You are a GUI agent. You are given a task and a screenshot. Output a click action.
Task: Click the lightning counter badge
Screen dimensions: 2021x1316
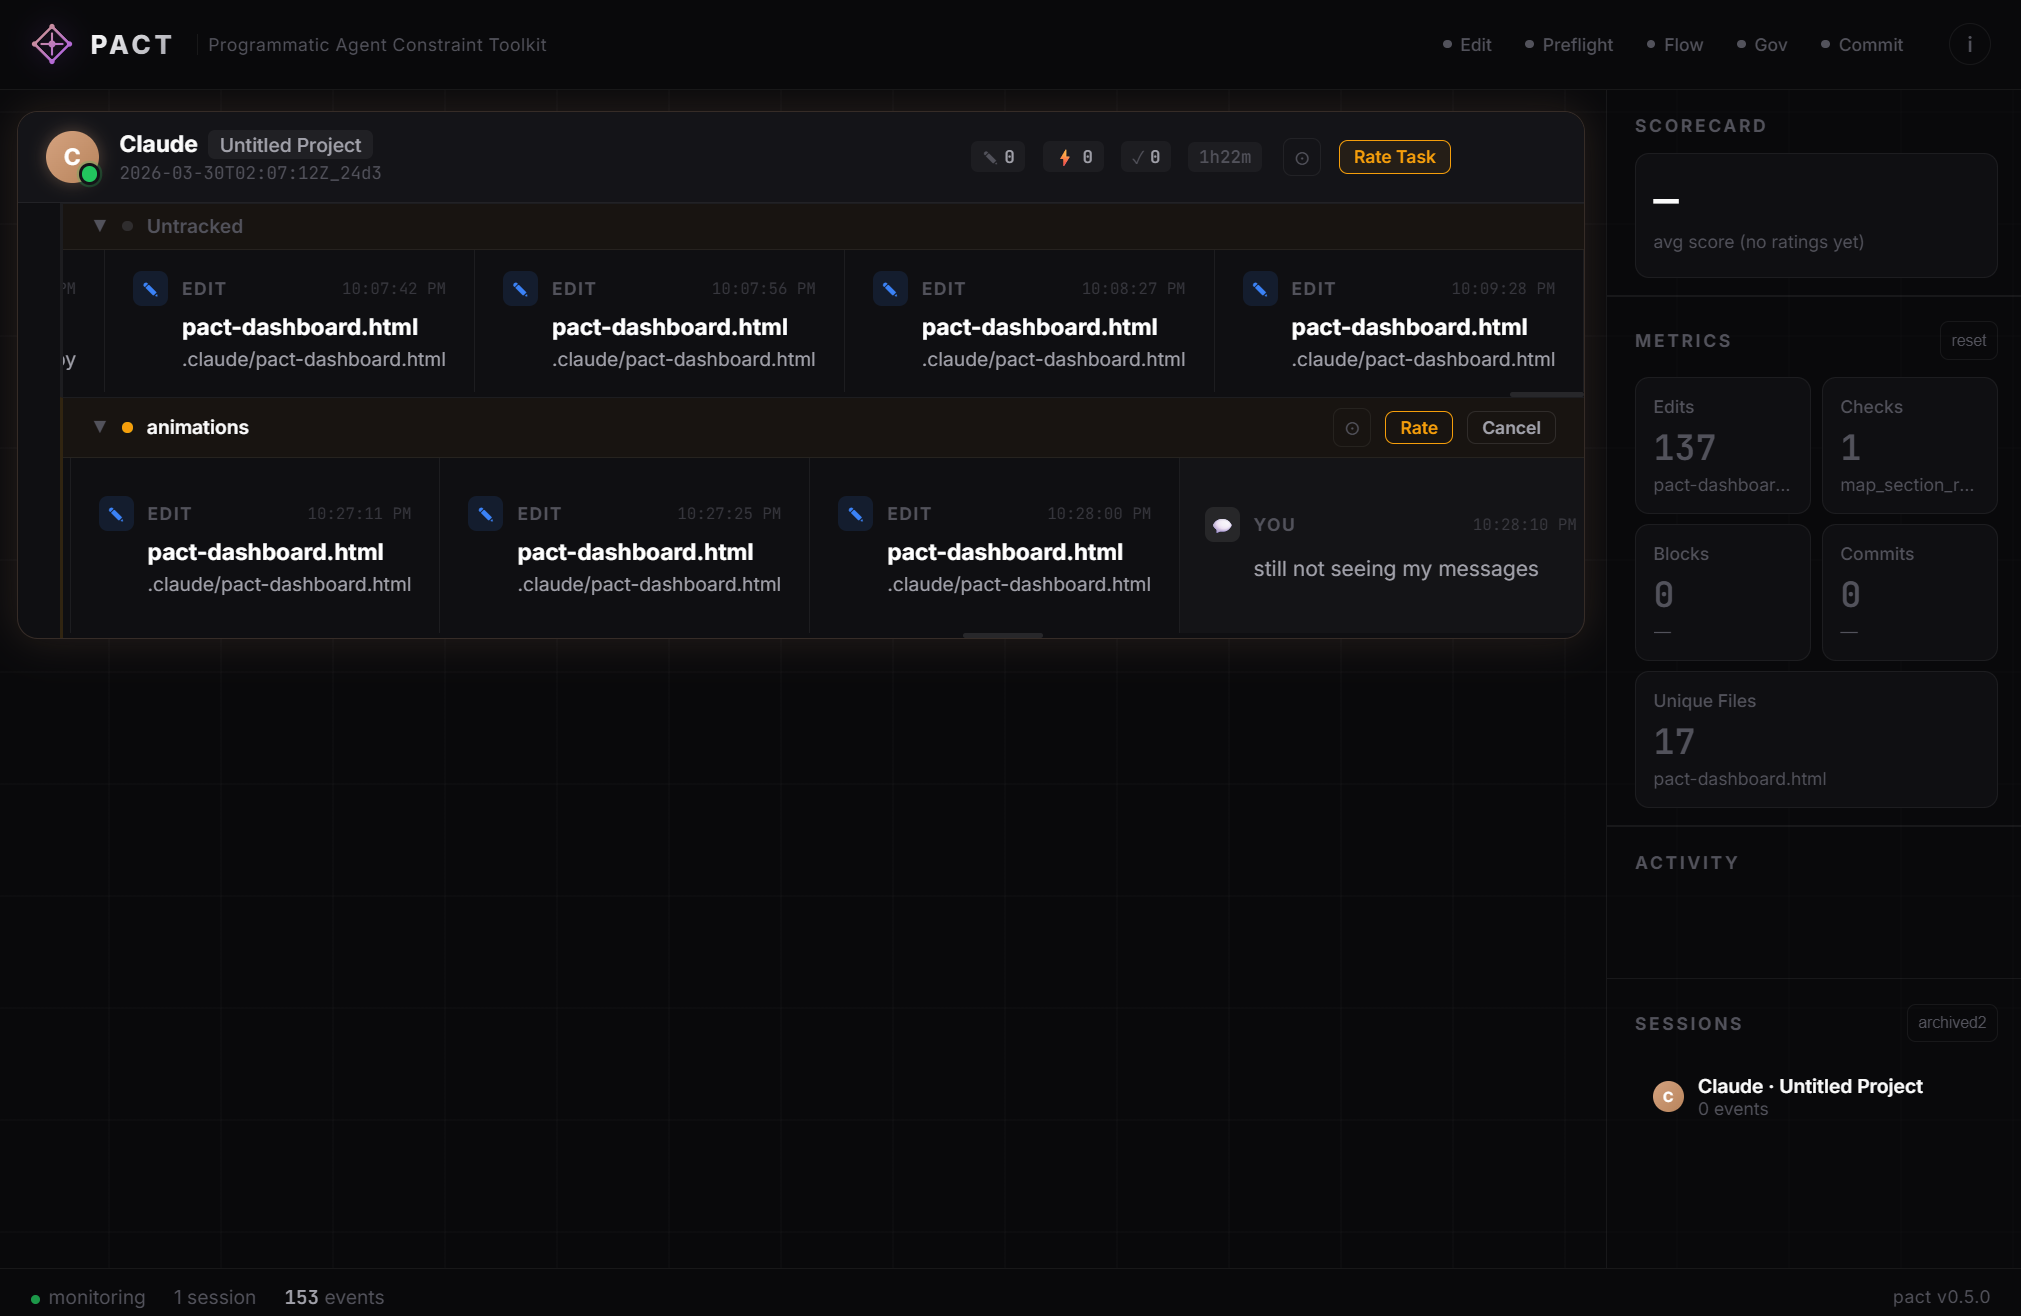1072,157
